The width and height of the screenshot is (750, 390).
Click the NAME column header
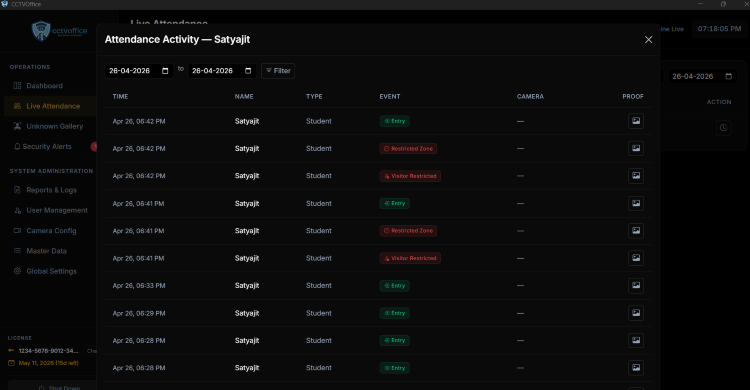pos(244,97)
